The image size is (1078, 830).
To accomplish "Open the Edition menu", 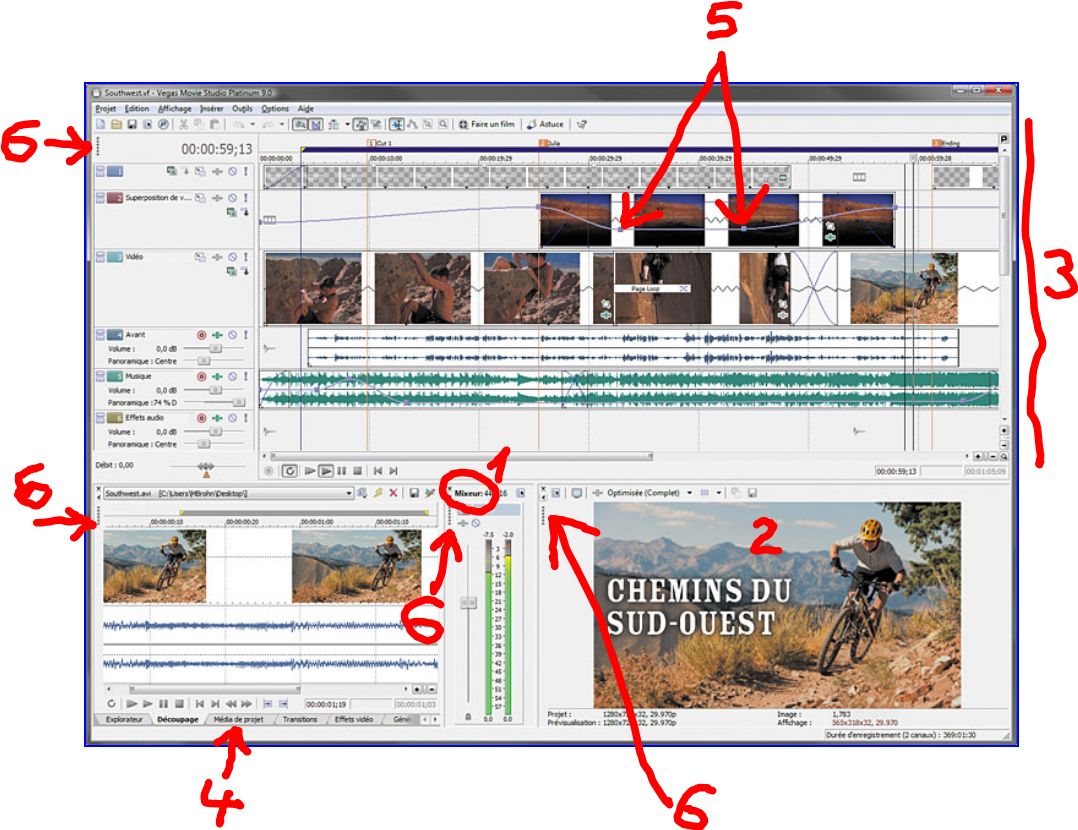I will [137, 109].
